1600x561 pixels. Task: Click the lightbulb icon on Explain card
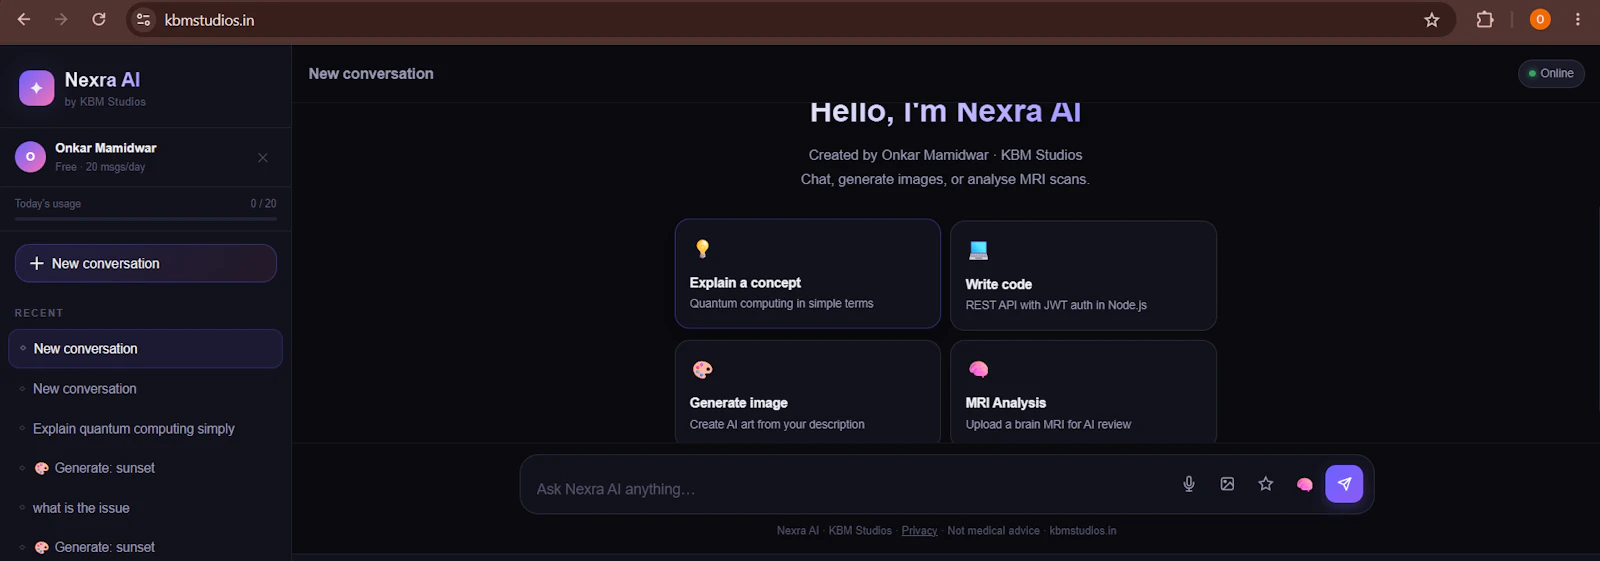pos(702,248)
